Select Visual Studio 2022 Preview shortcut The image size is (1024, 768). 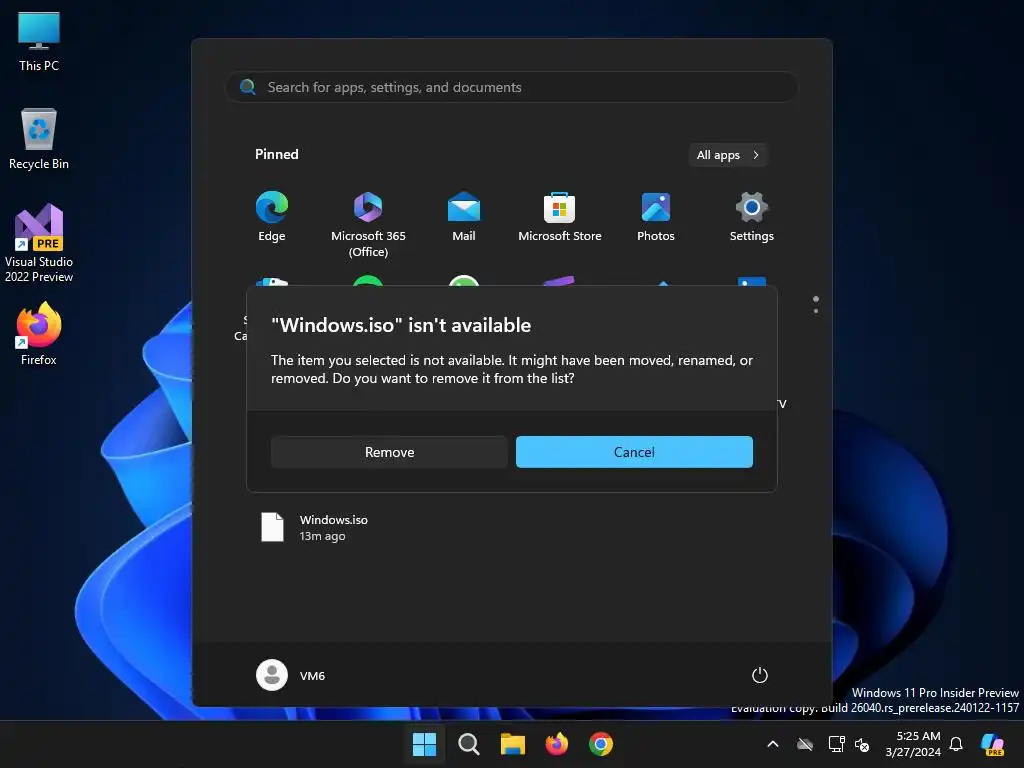(x=39, y=243)
